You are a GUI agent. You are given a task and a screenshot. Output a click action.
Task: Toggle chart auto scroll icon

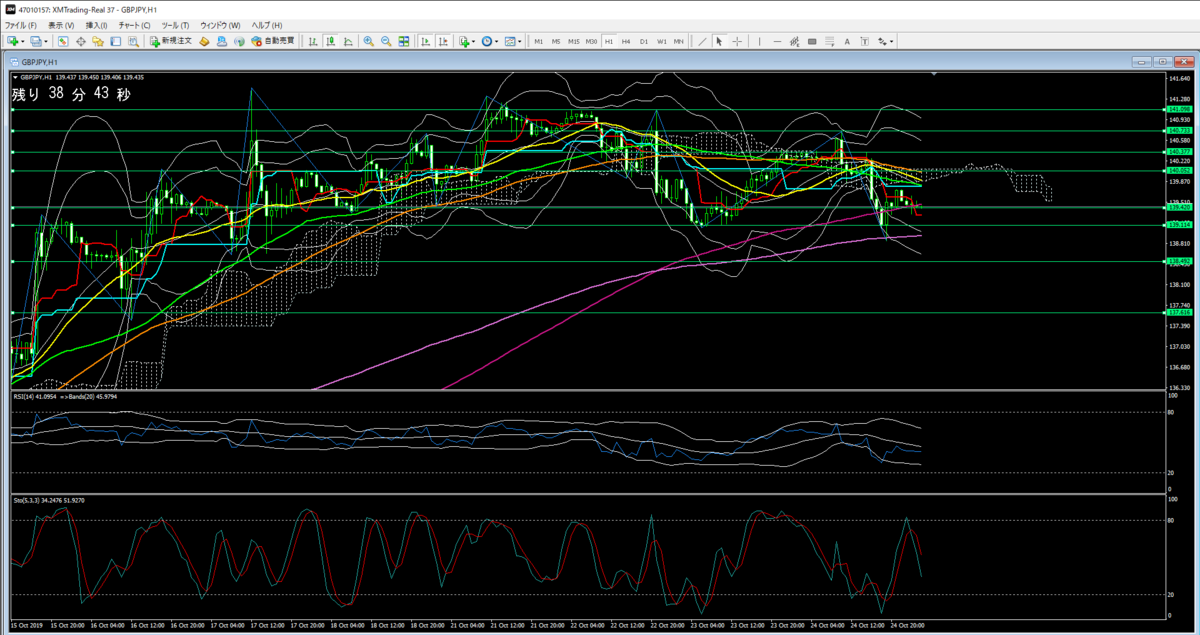[x=425, y=41]
